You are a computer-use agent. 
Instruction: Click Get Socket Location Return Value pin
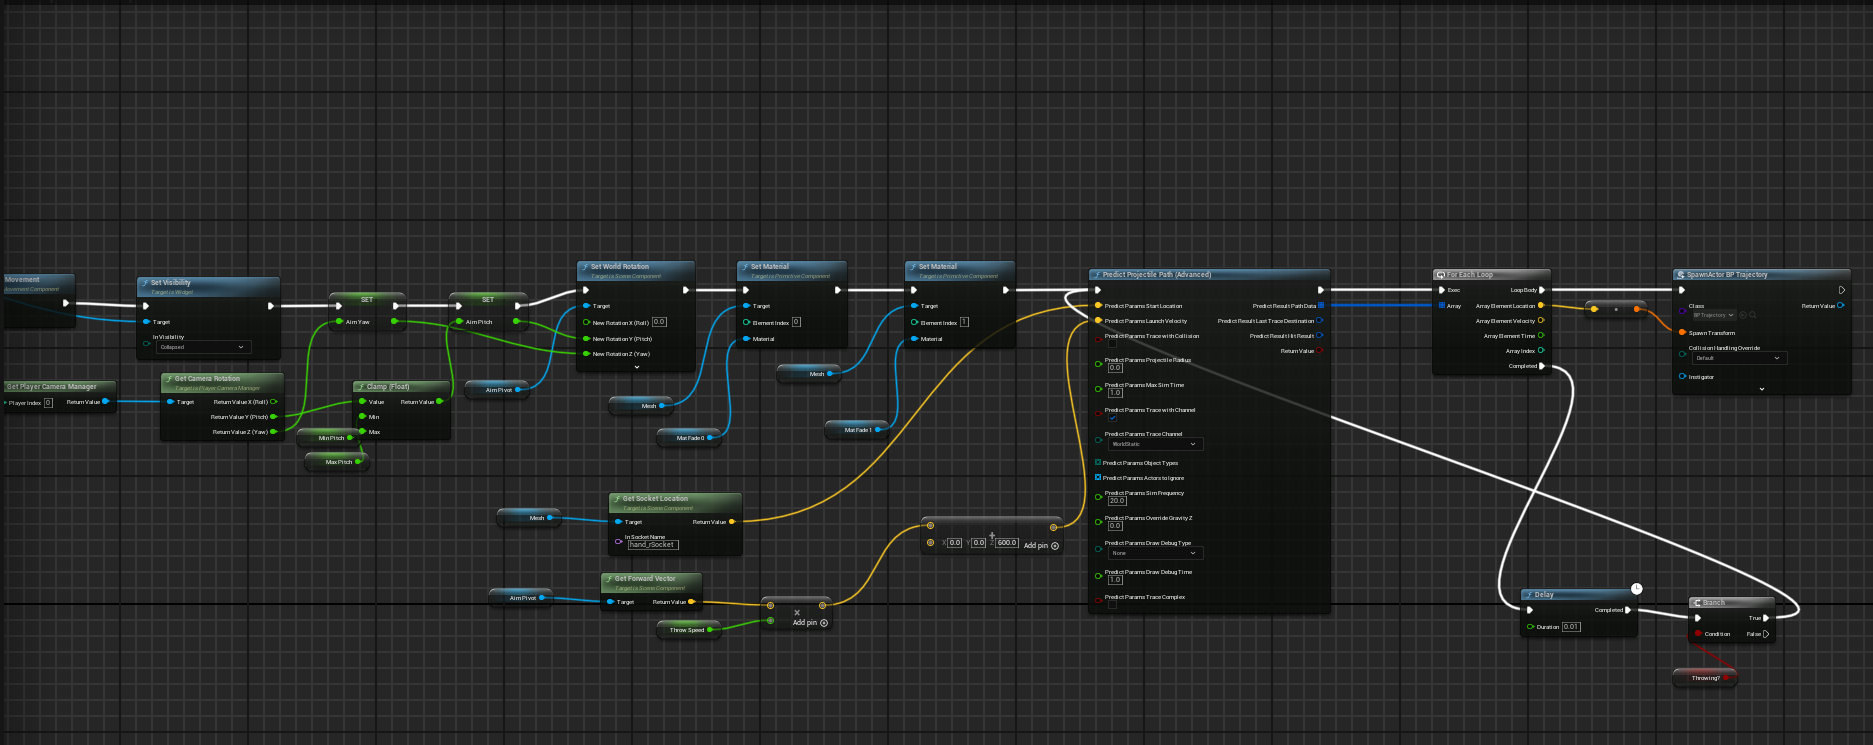[x=732, y=522]
